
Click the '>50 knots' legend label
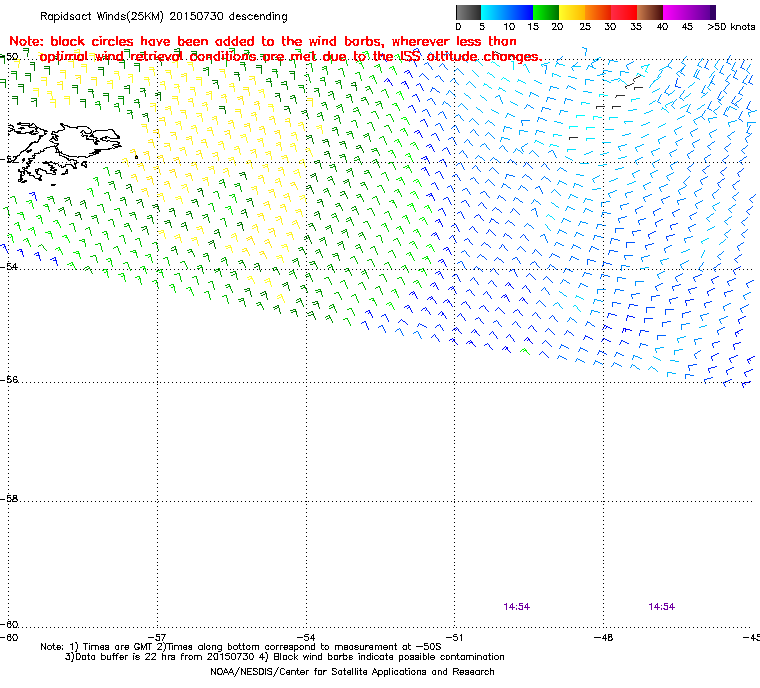click(x=731, y=27)
